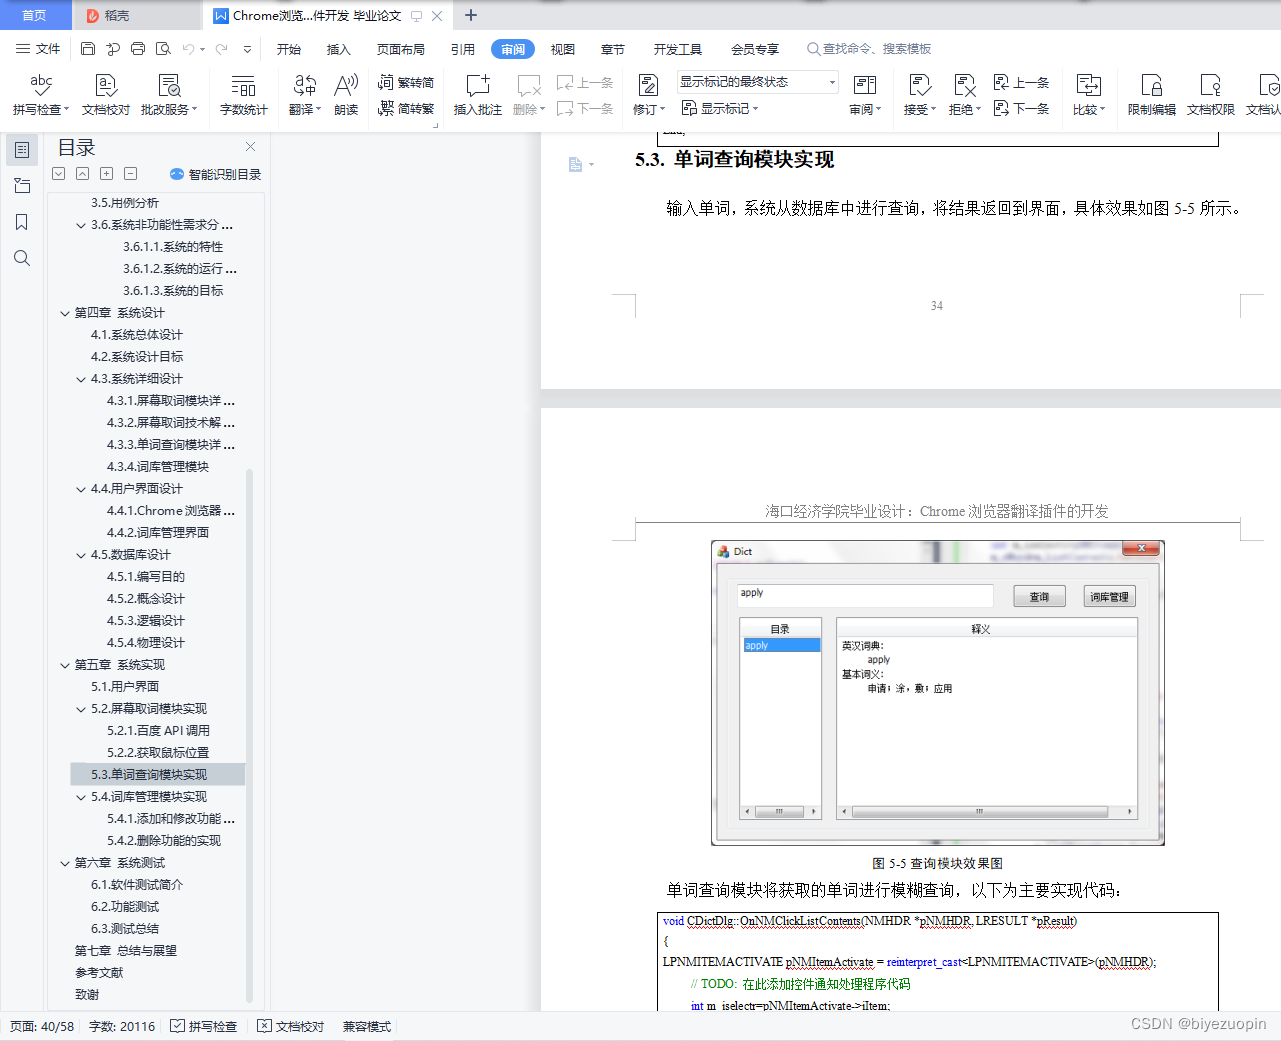Jump to 4.5.3.逻辑设计 heading
Viewport: 1281px width, 1041px height.
[146, 621]
